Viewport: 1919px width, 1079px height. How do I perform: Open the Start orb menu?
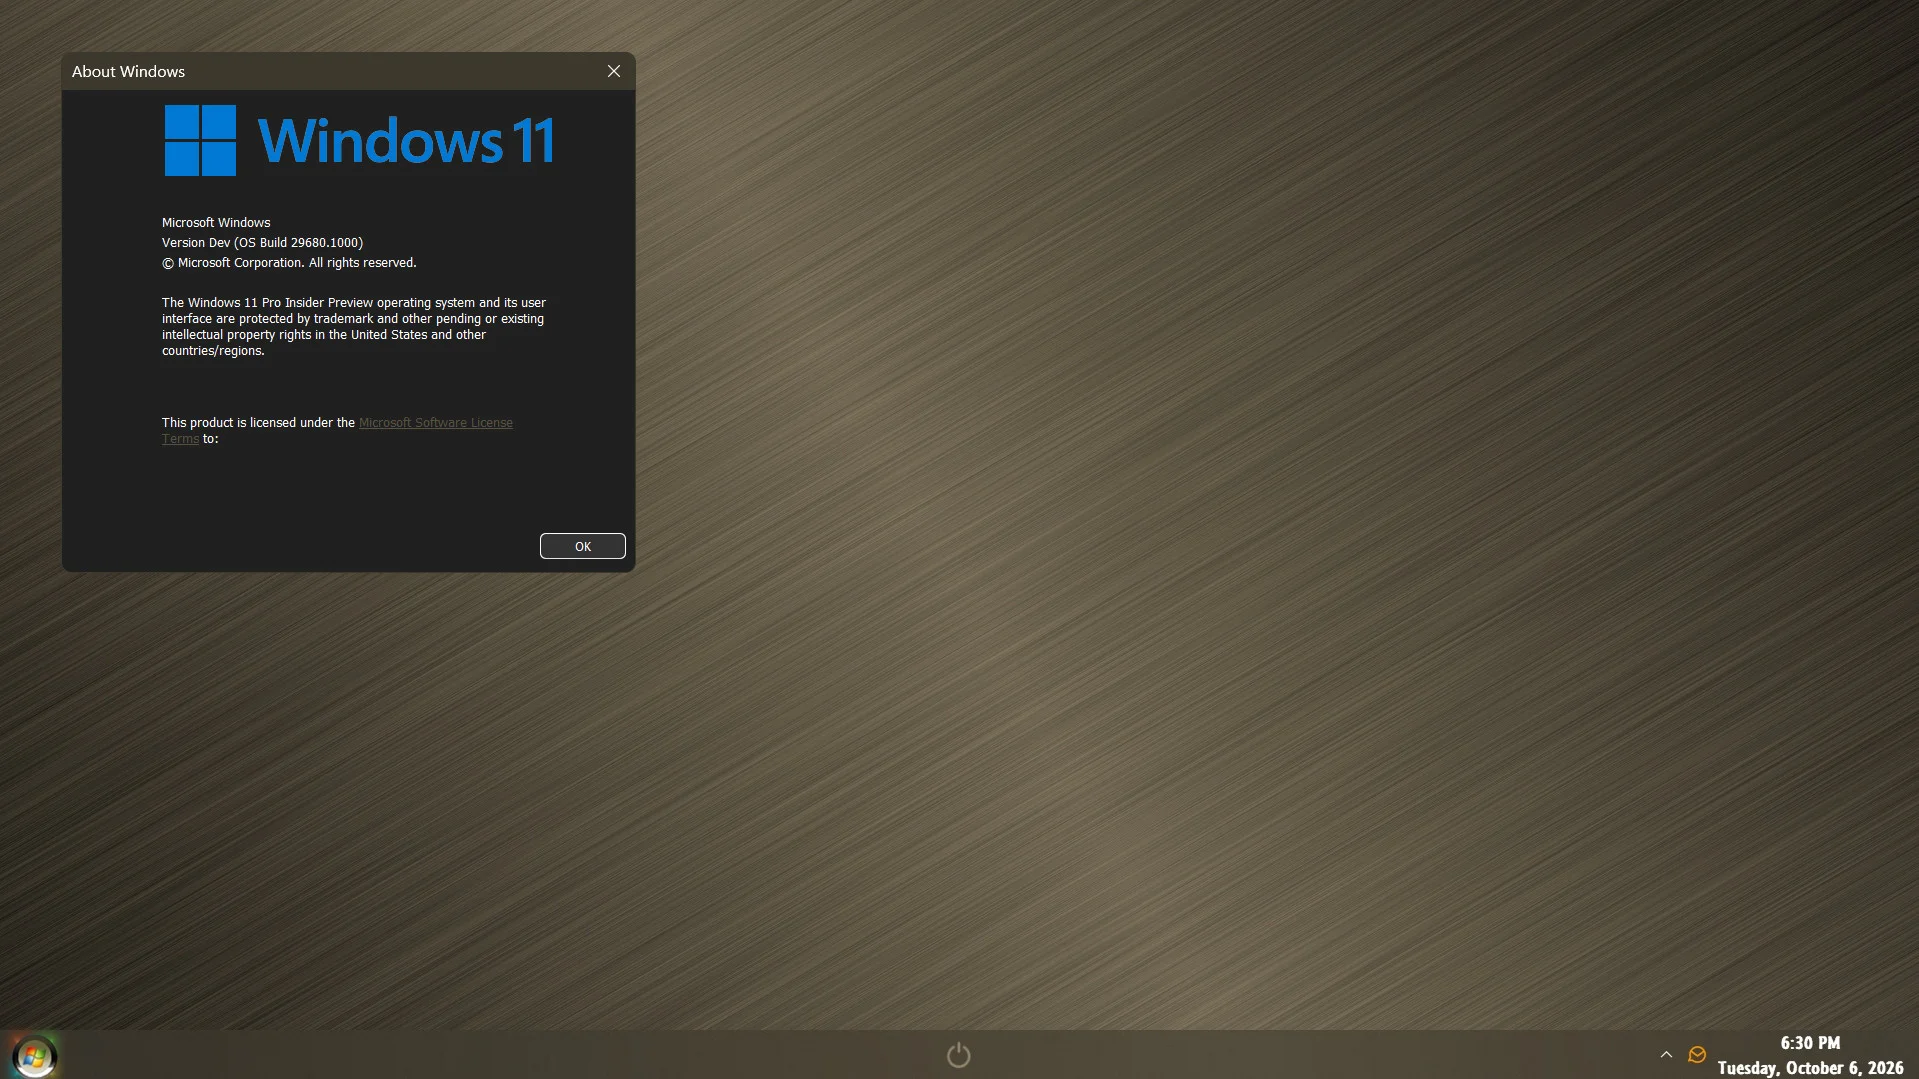click(34, 1056)
